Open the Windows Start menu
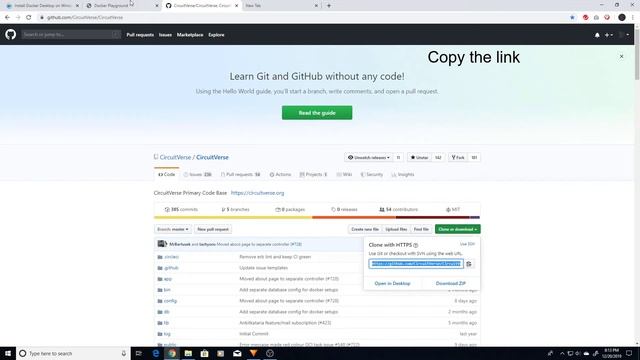Image resolution: width=640 pixels, height=360 pixels. [x=8, y=353]
